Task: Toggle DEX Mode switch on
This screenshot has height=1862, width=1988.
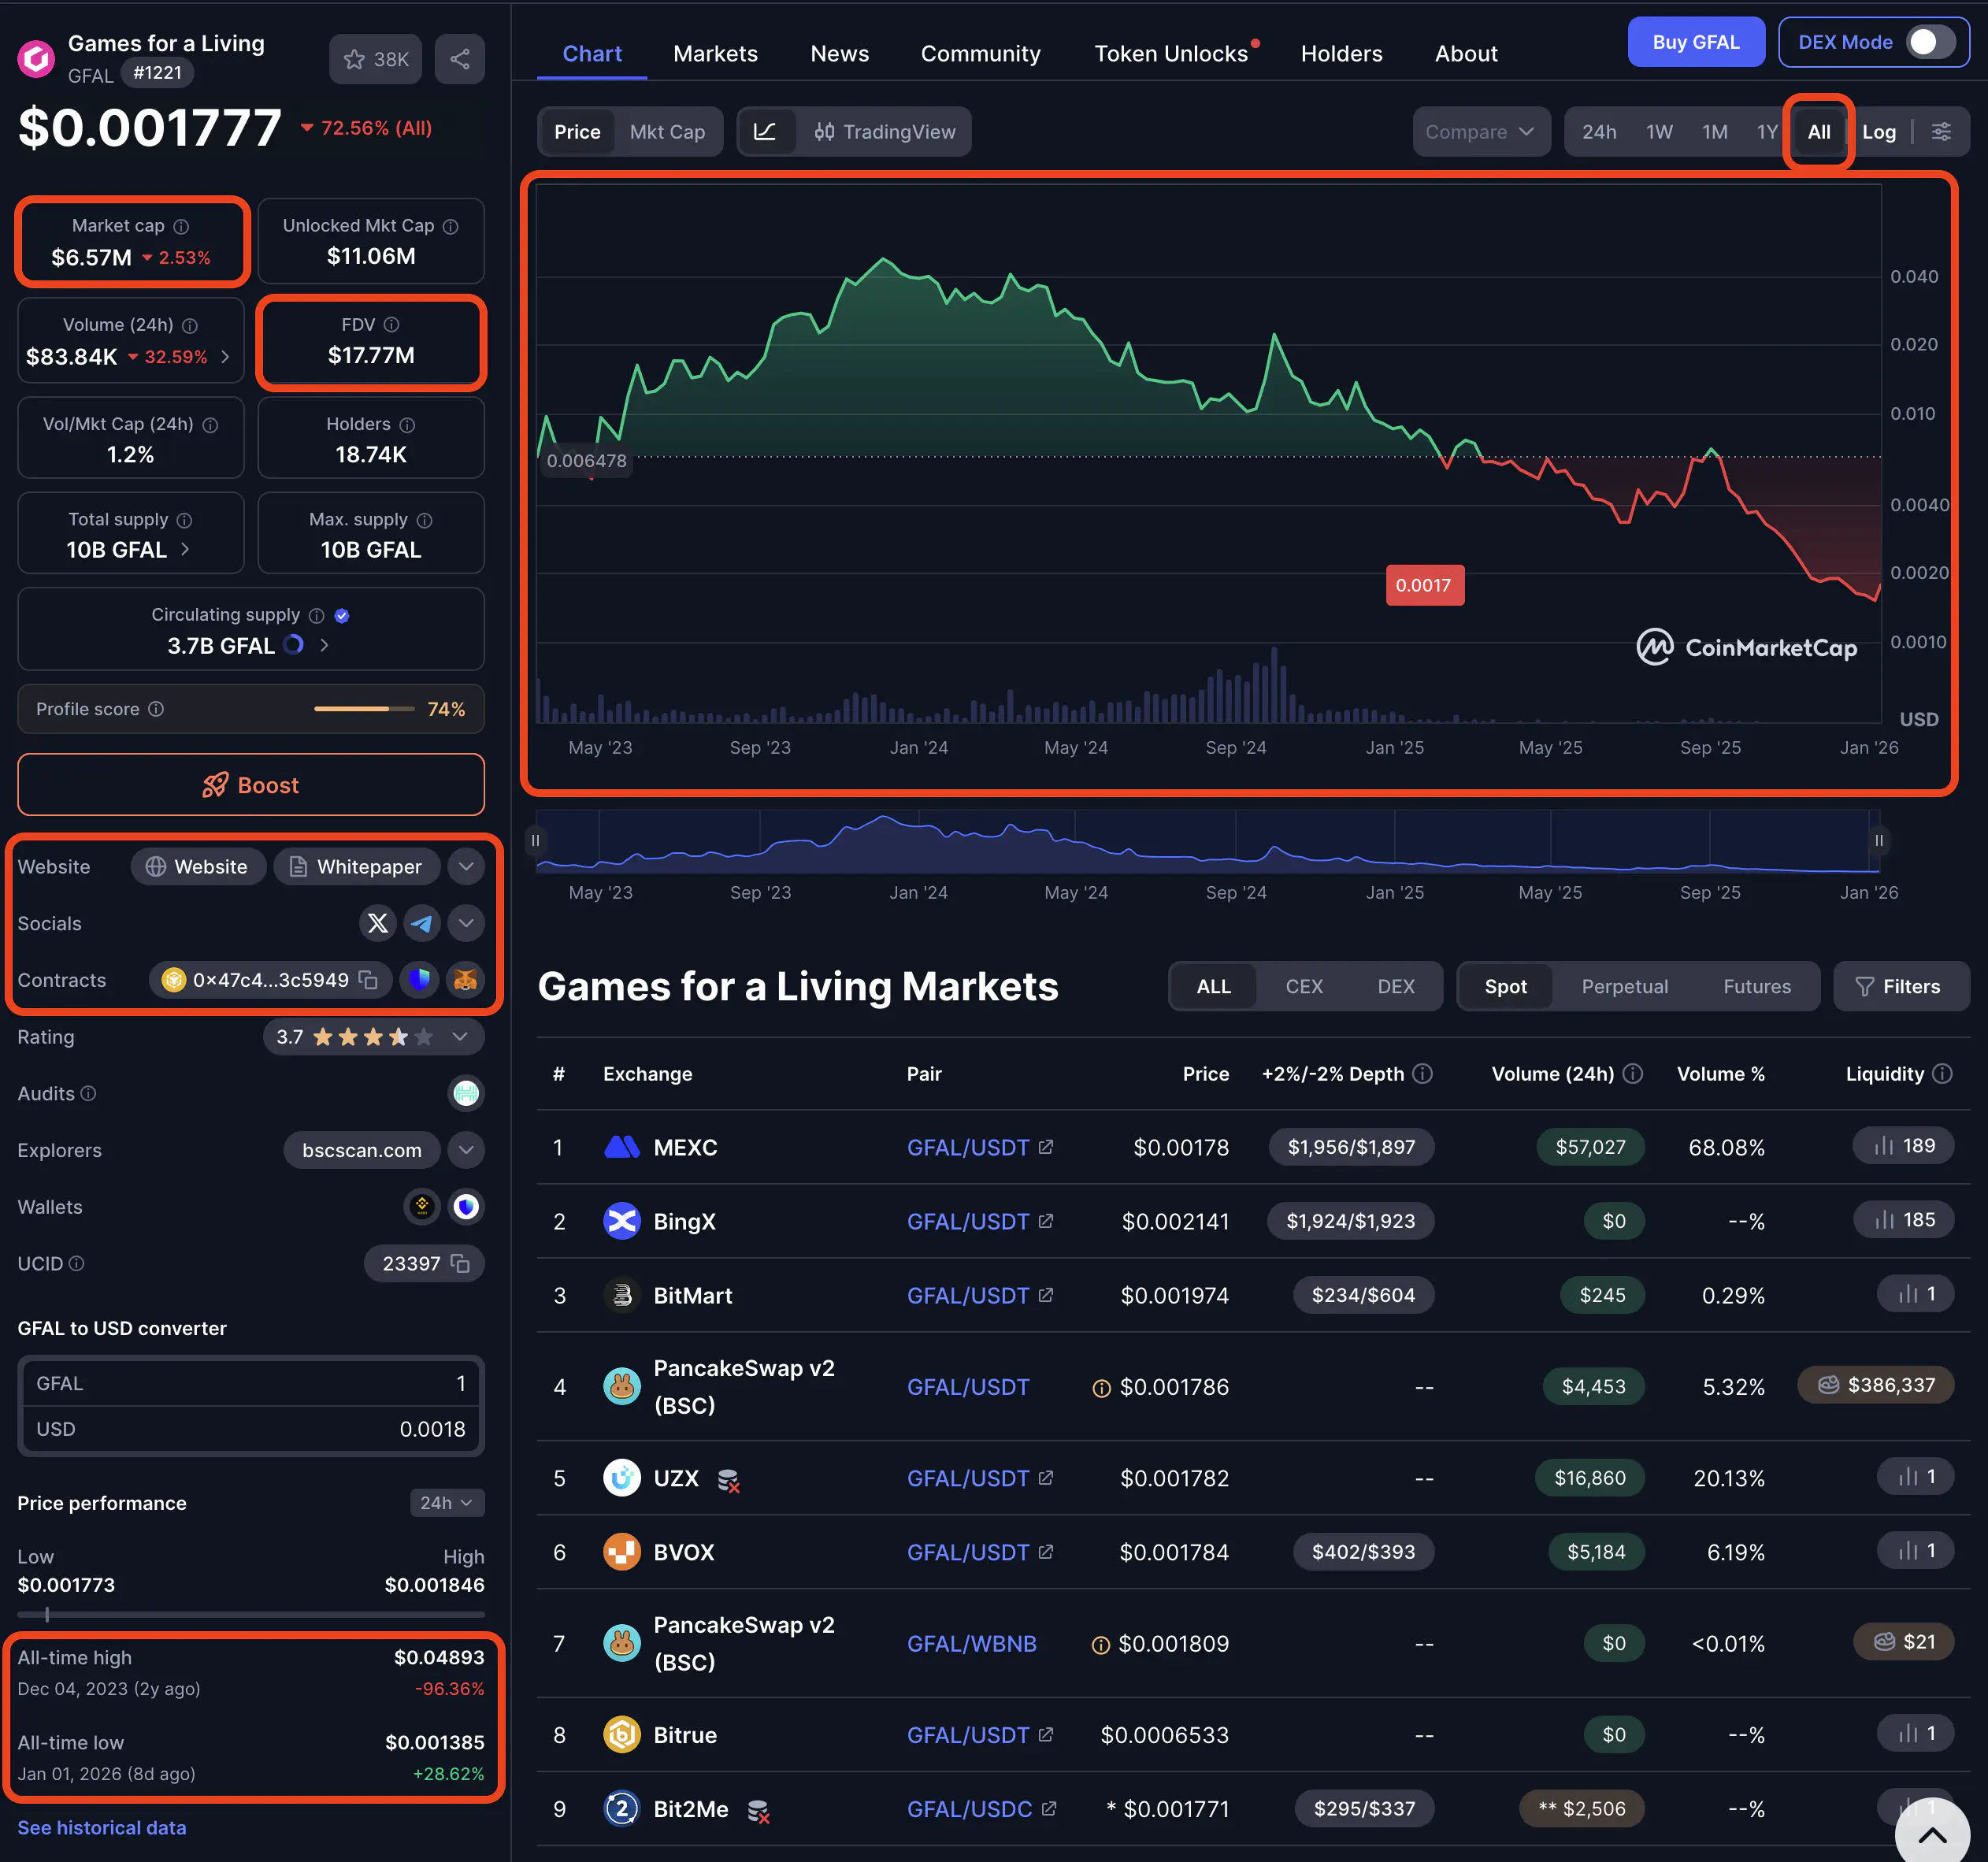Action: tap(1931, 42)
